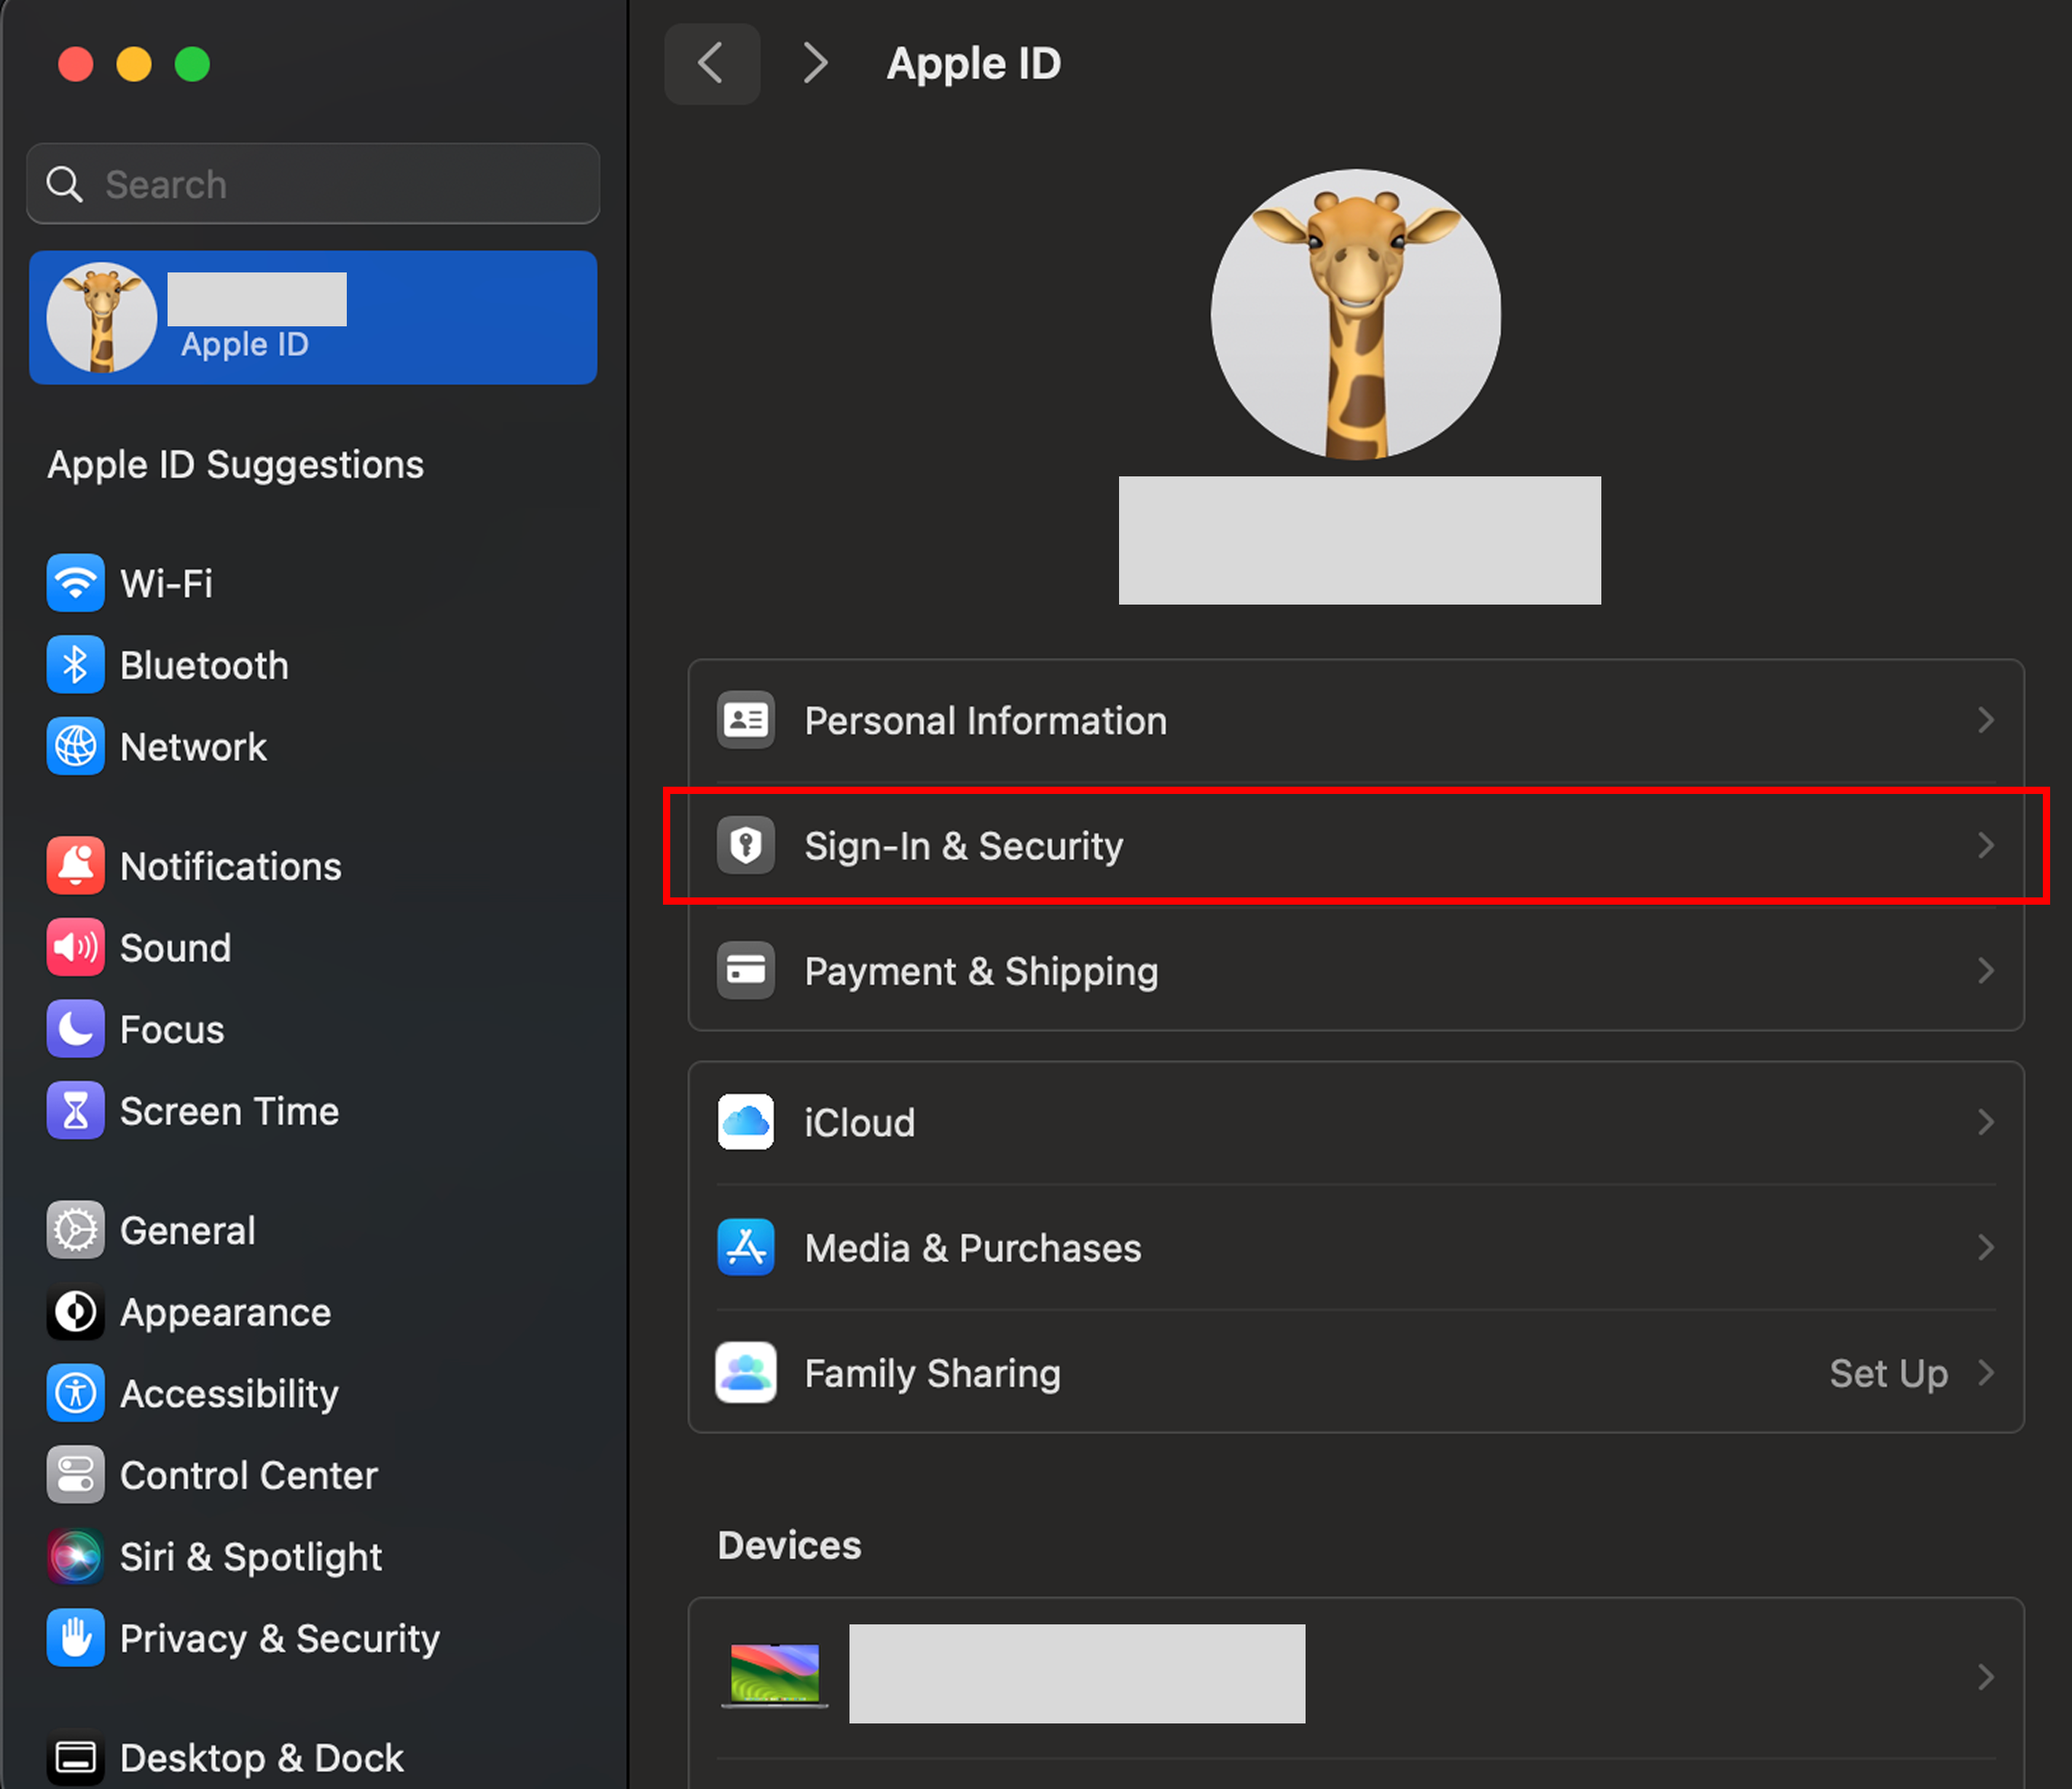Open the device row chevron under Devices
The image size is (2072, 1789).
(1986, 1677)
